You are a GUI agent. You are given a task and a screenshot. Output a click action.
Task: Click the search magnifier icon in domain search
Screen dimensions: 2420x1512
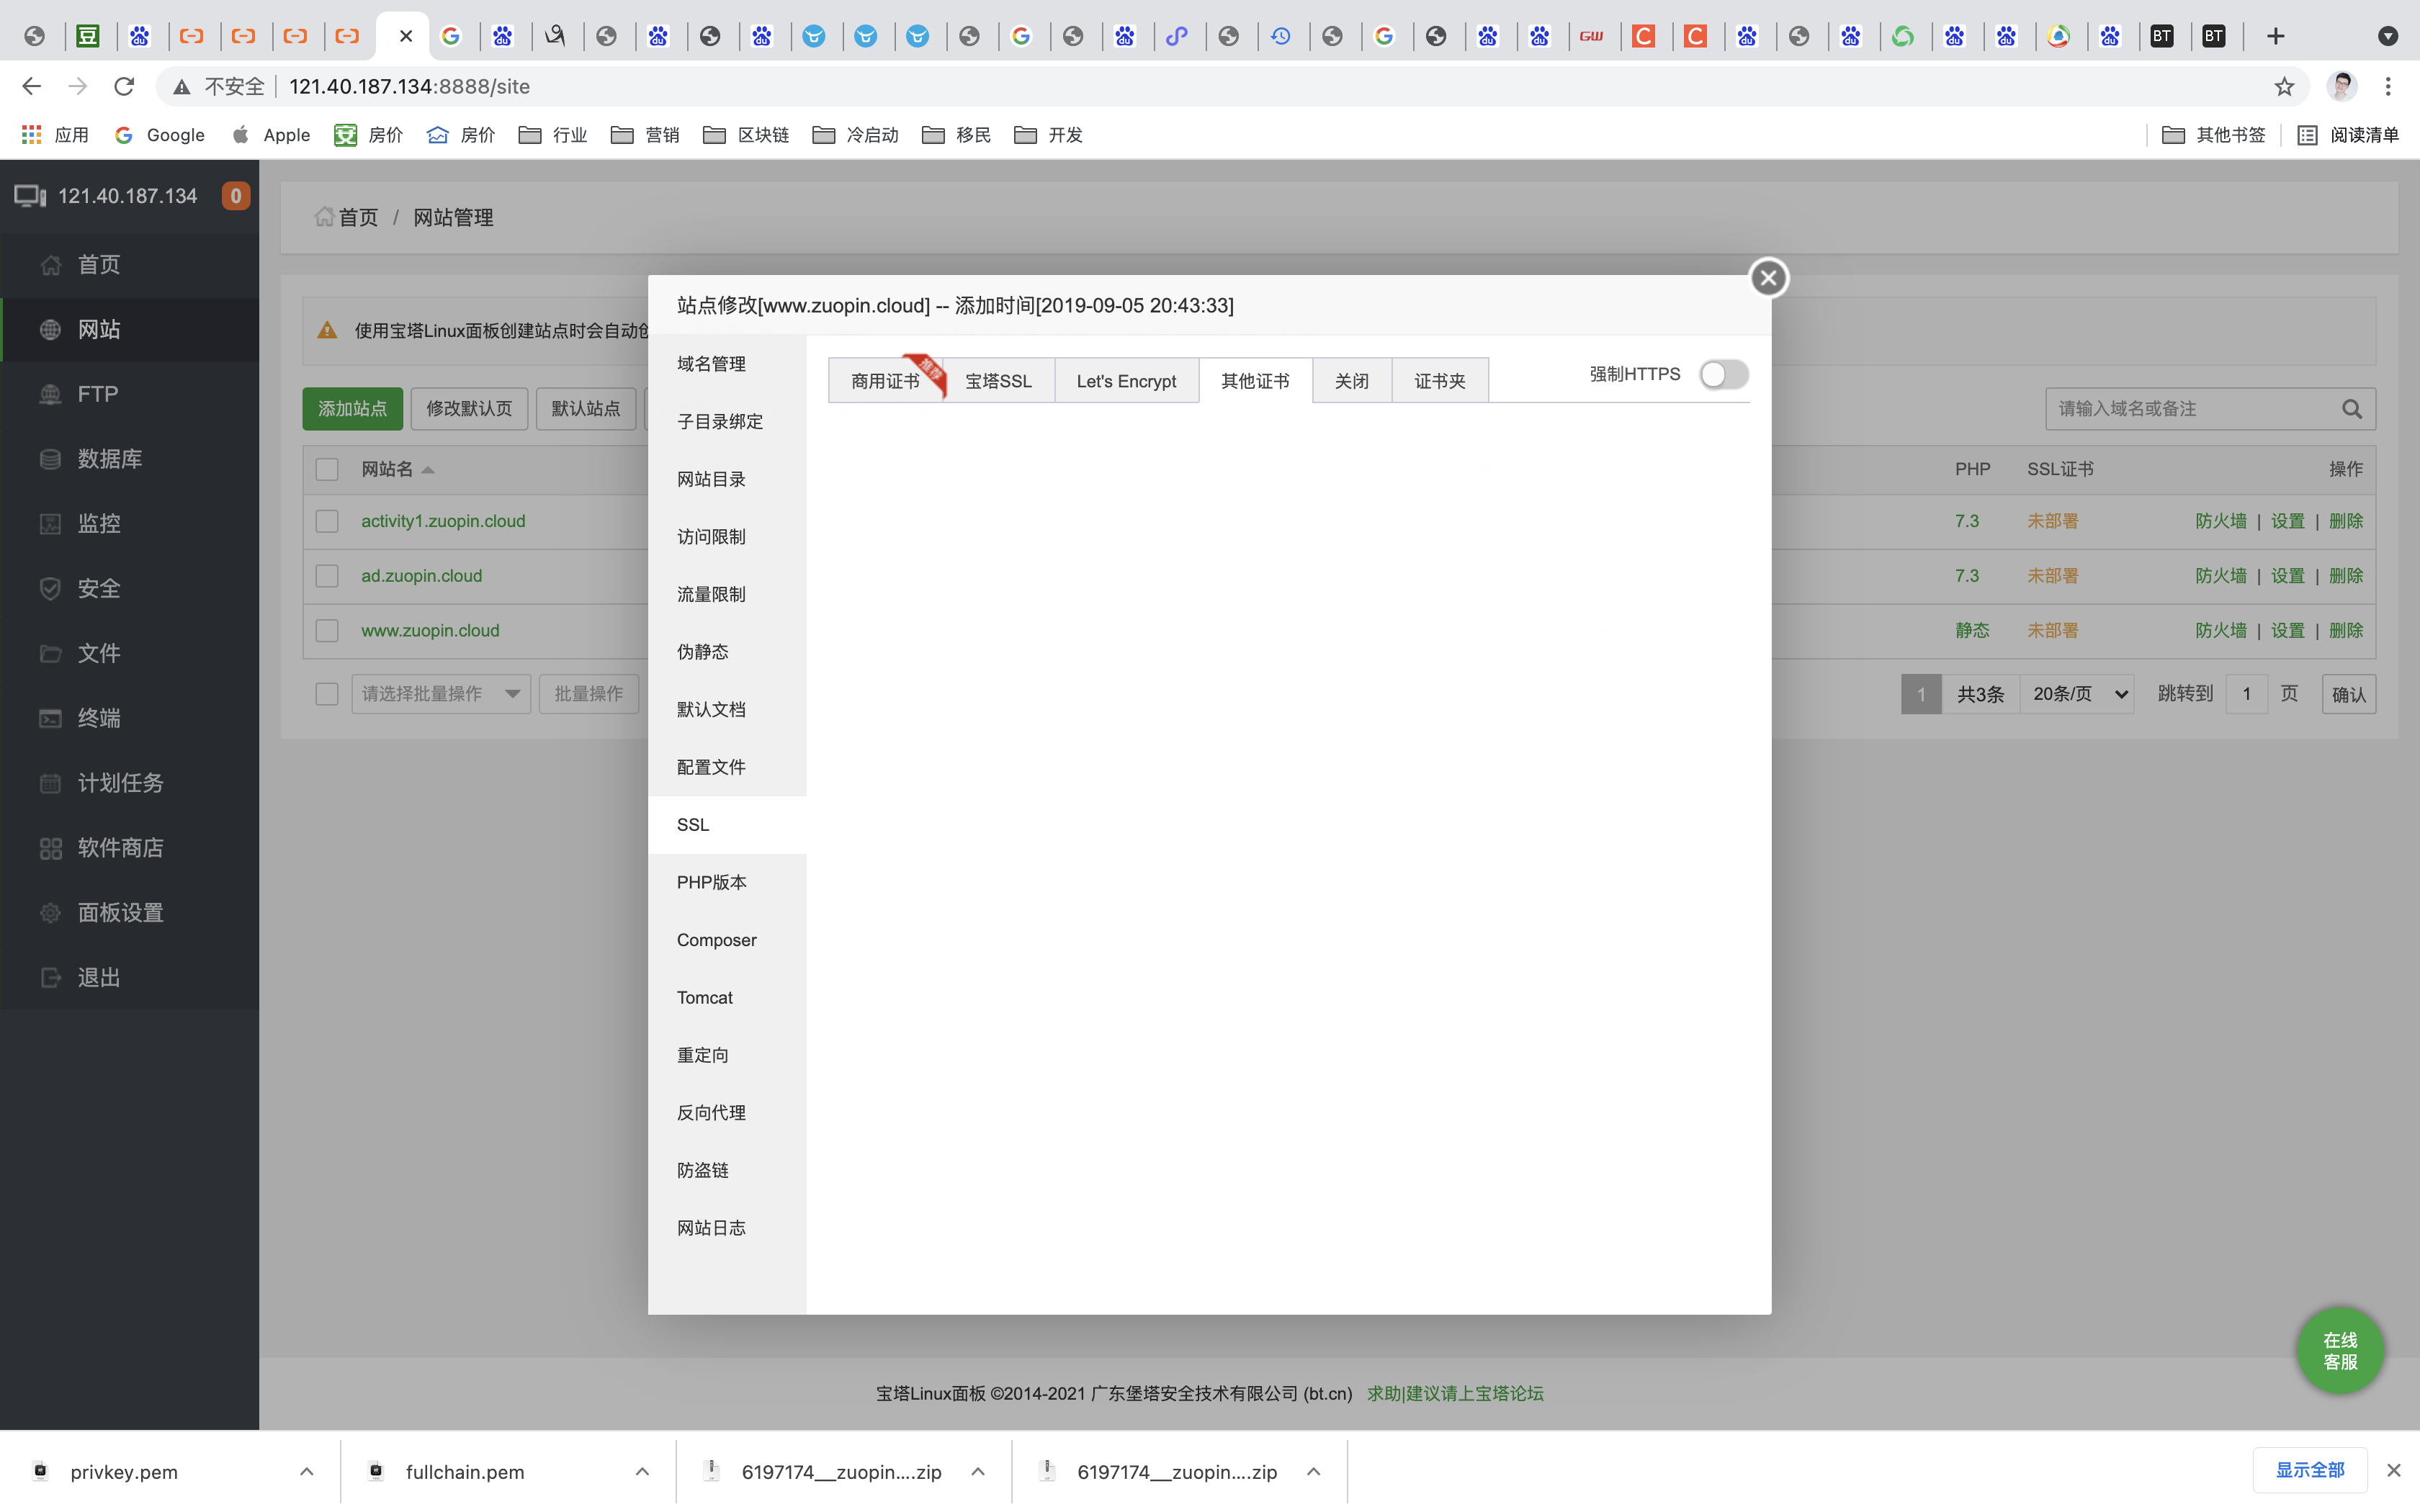(2351, 409)
